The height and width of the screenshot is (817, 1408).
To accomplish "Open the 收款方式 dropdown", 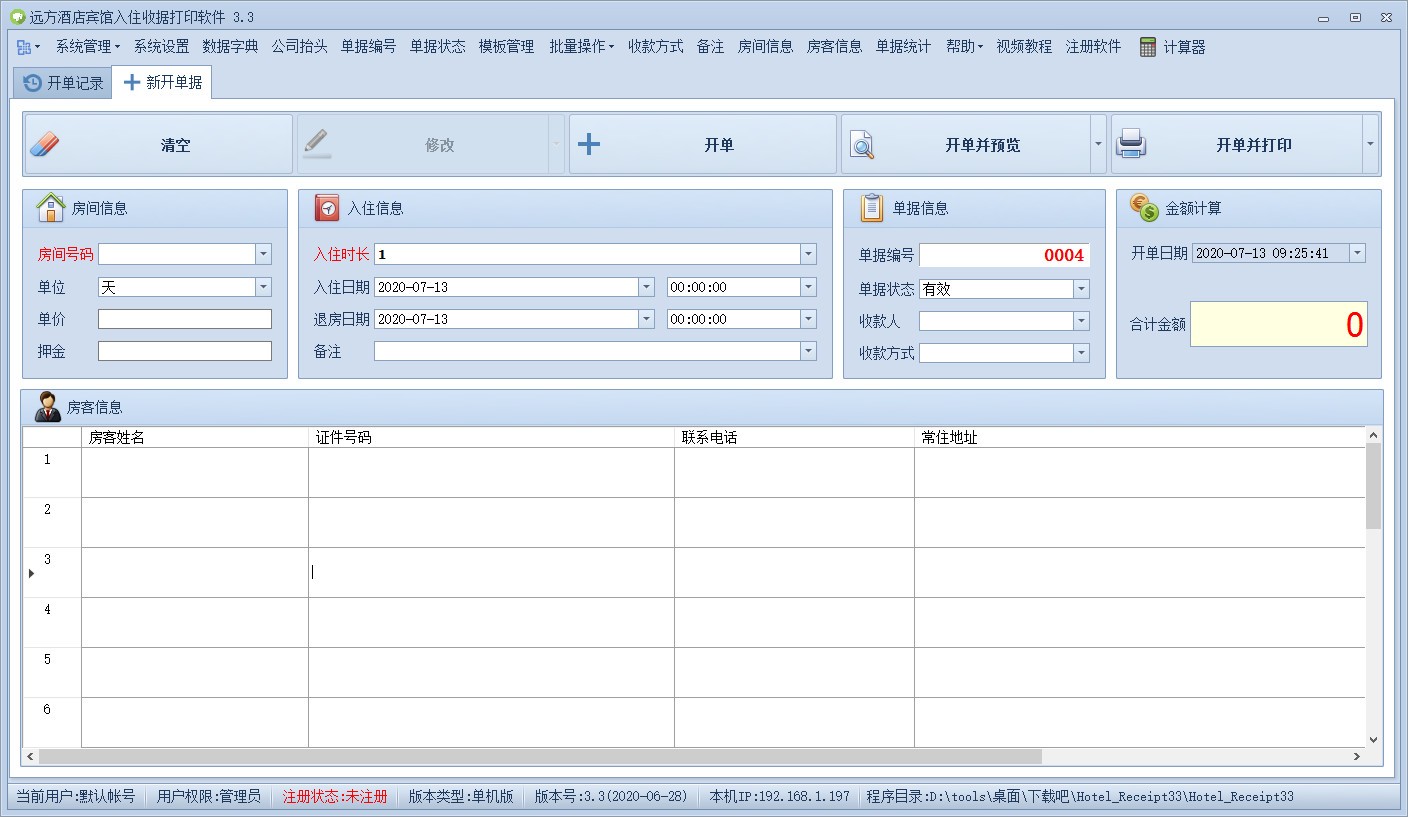I will click(1081, 353).
